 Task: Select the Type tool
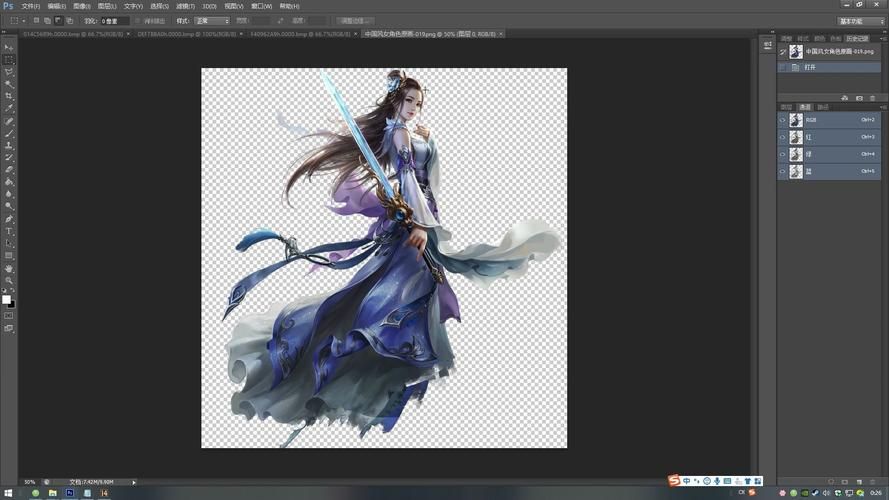9,231
